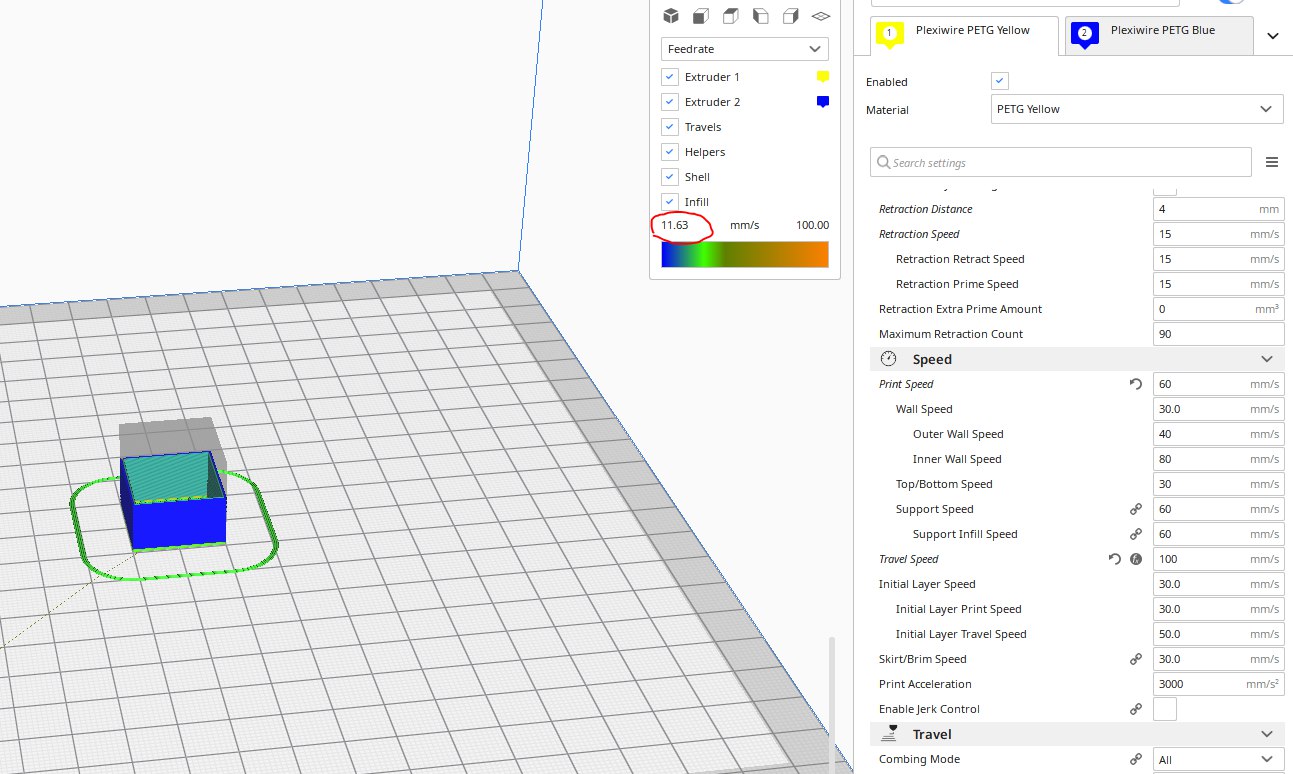
Task: Edit the Travel Speed value field
Action: (x=1219, y=559)
